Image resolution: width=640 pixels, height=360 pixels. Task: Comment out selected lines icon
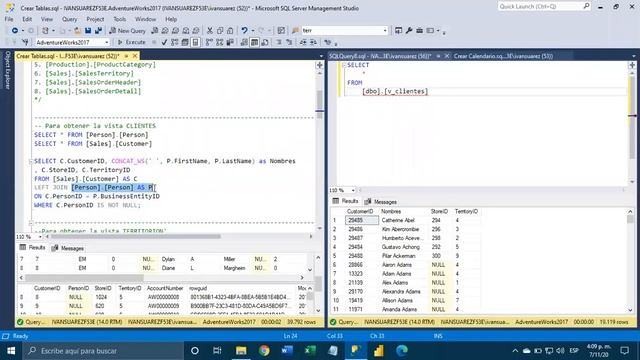point(279,42)
